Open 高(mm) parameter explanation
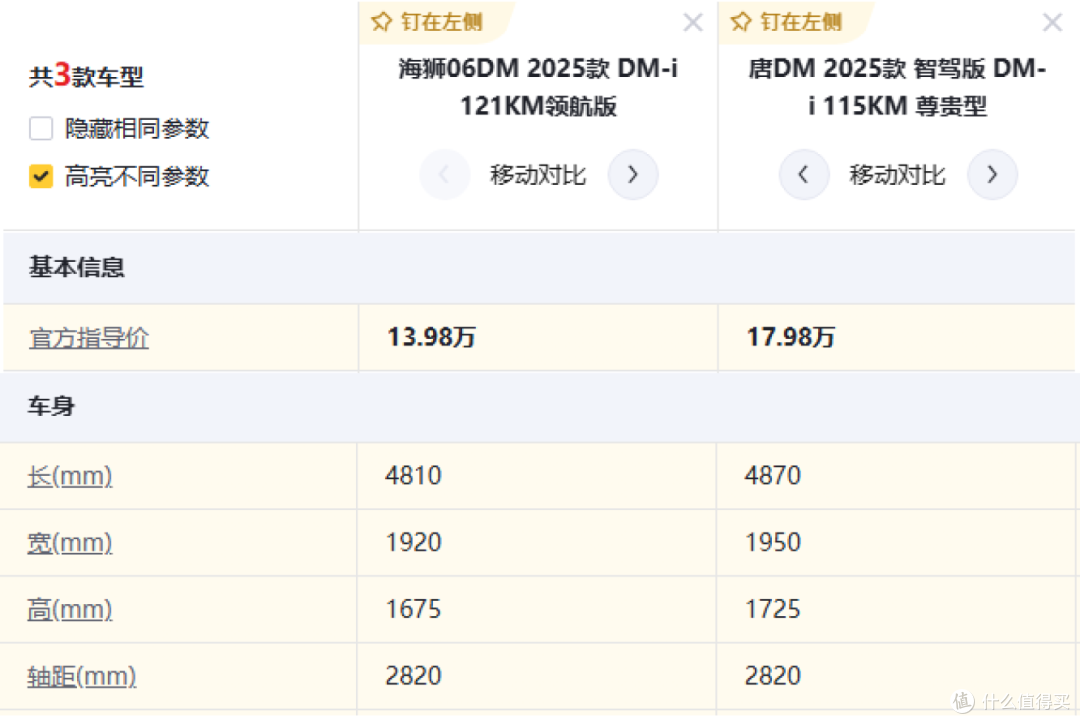 pos(70,610)
